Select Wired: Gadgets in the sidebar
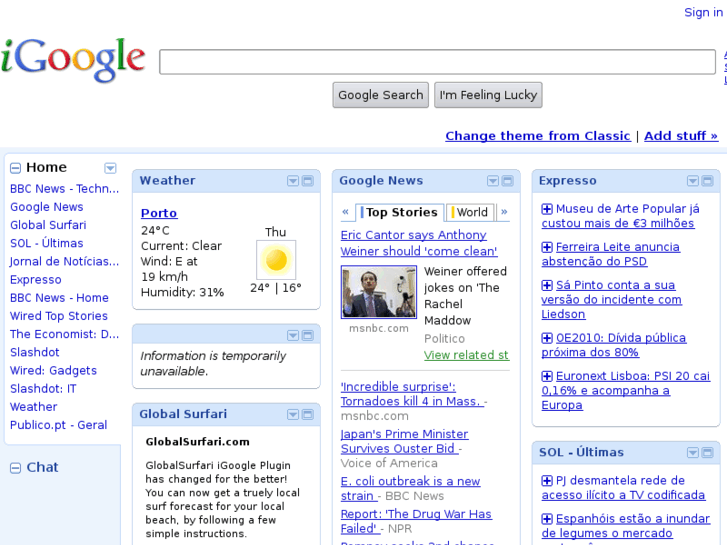Viewport: 727px width, 545px height. tap(53, 371)
